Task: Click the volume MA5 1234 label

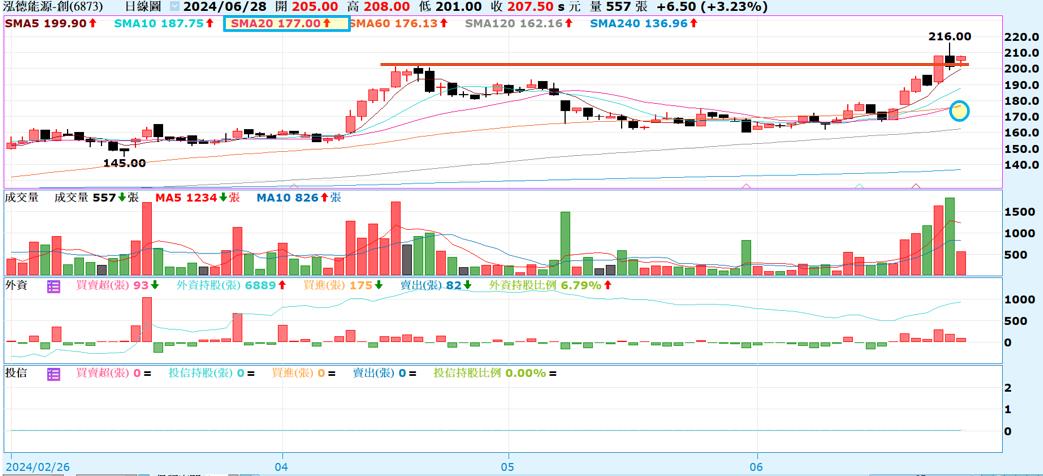Action: (x=198, y=197)
